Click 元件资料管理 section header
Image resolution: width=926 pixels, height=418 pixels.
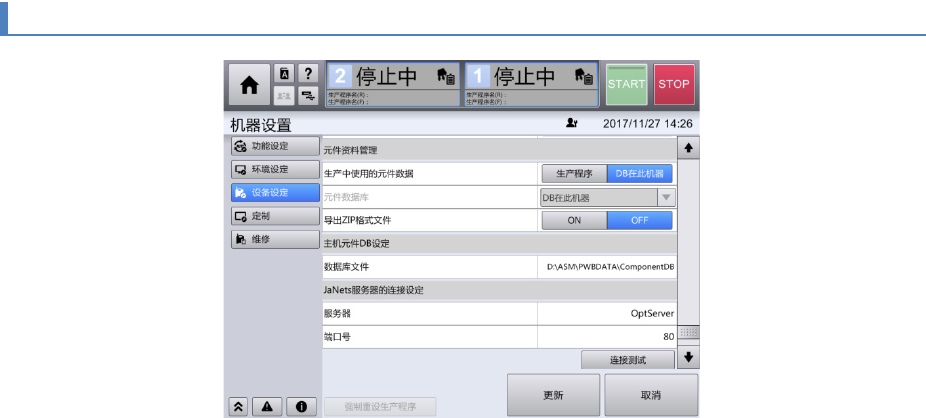499,151
